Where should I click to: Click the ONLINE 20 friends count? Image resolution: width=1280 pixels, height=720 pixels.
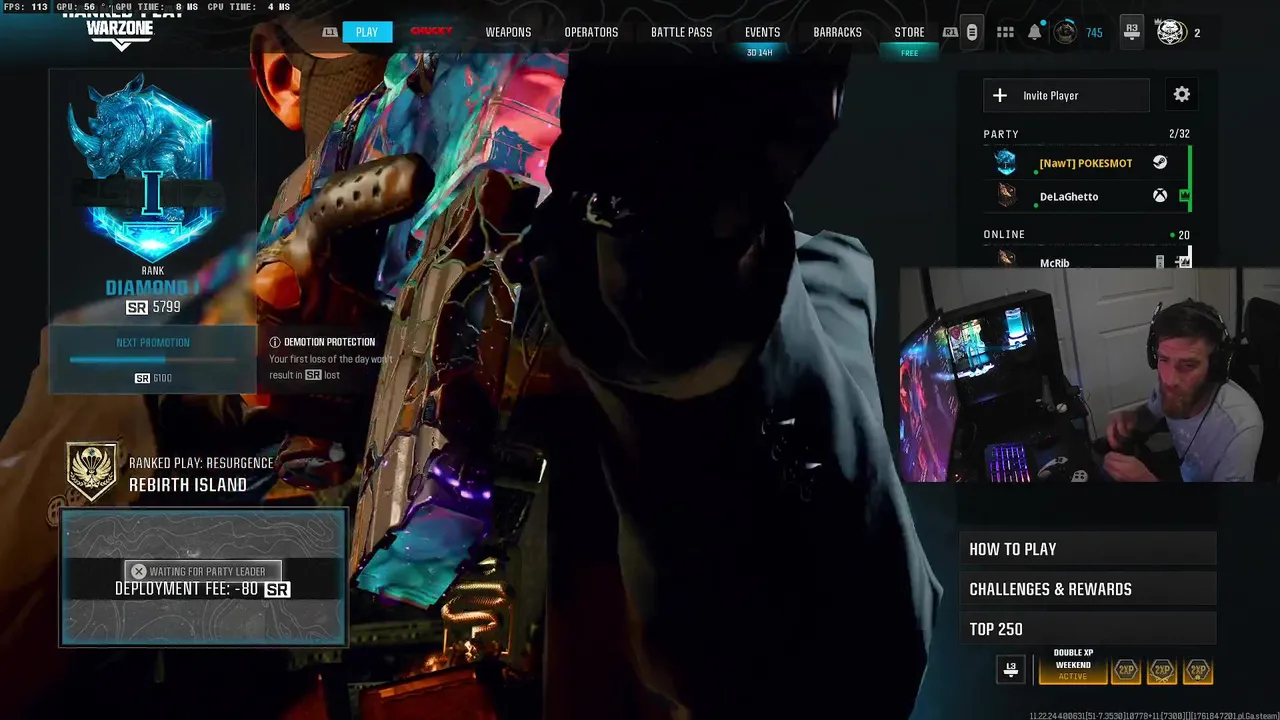pos(1180,235)
